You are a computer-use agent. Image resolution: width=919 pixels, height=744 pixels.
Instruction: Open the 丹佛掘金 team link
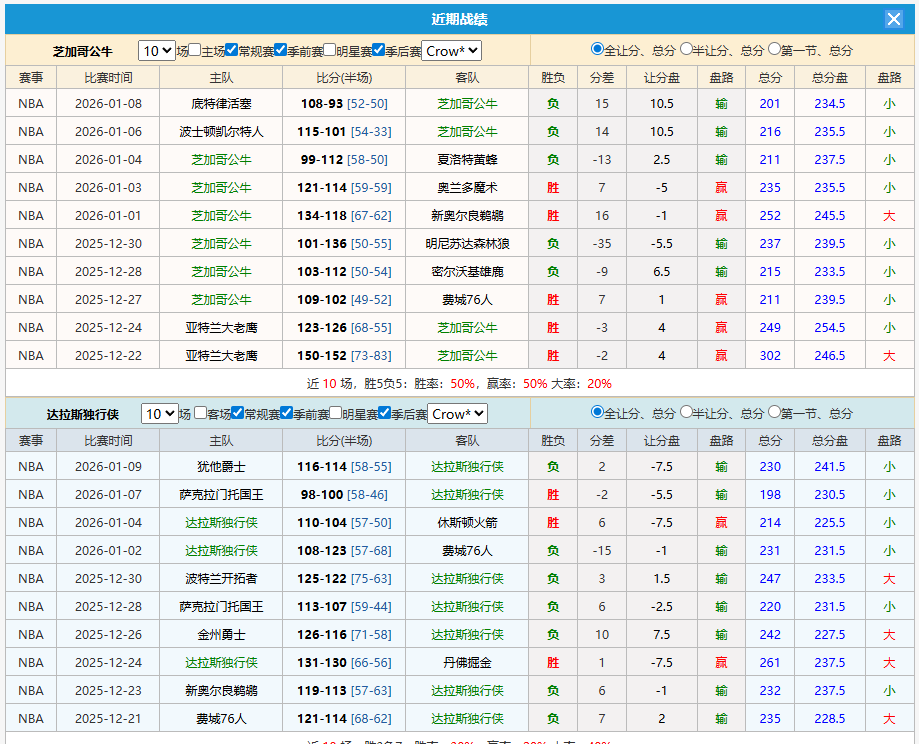click(x=467, y=663)
